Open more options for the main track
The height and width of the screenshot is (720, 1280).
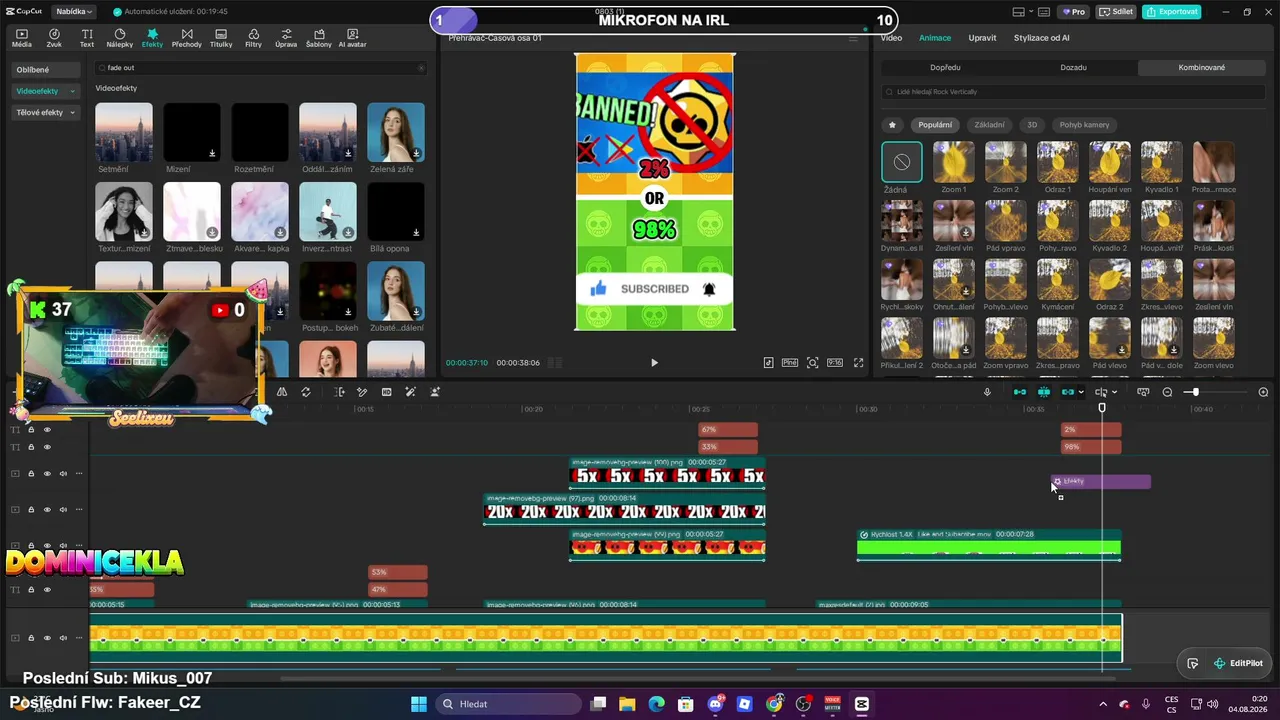(x=79, y=638)
